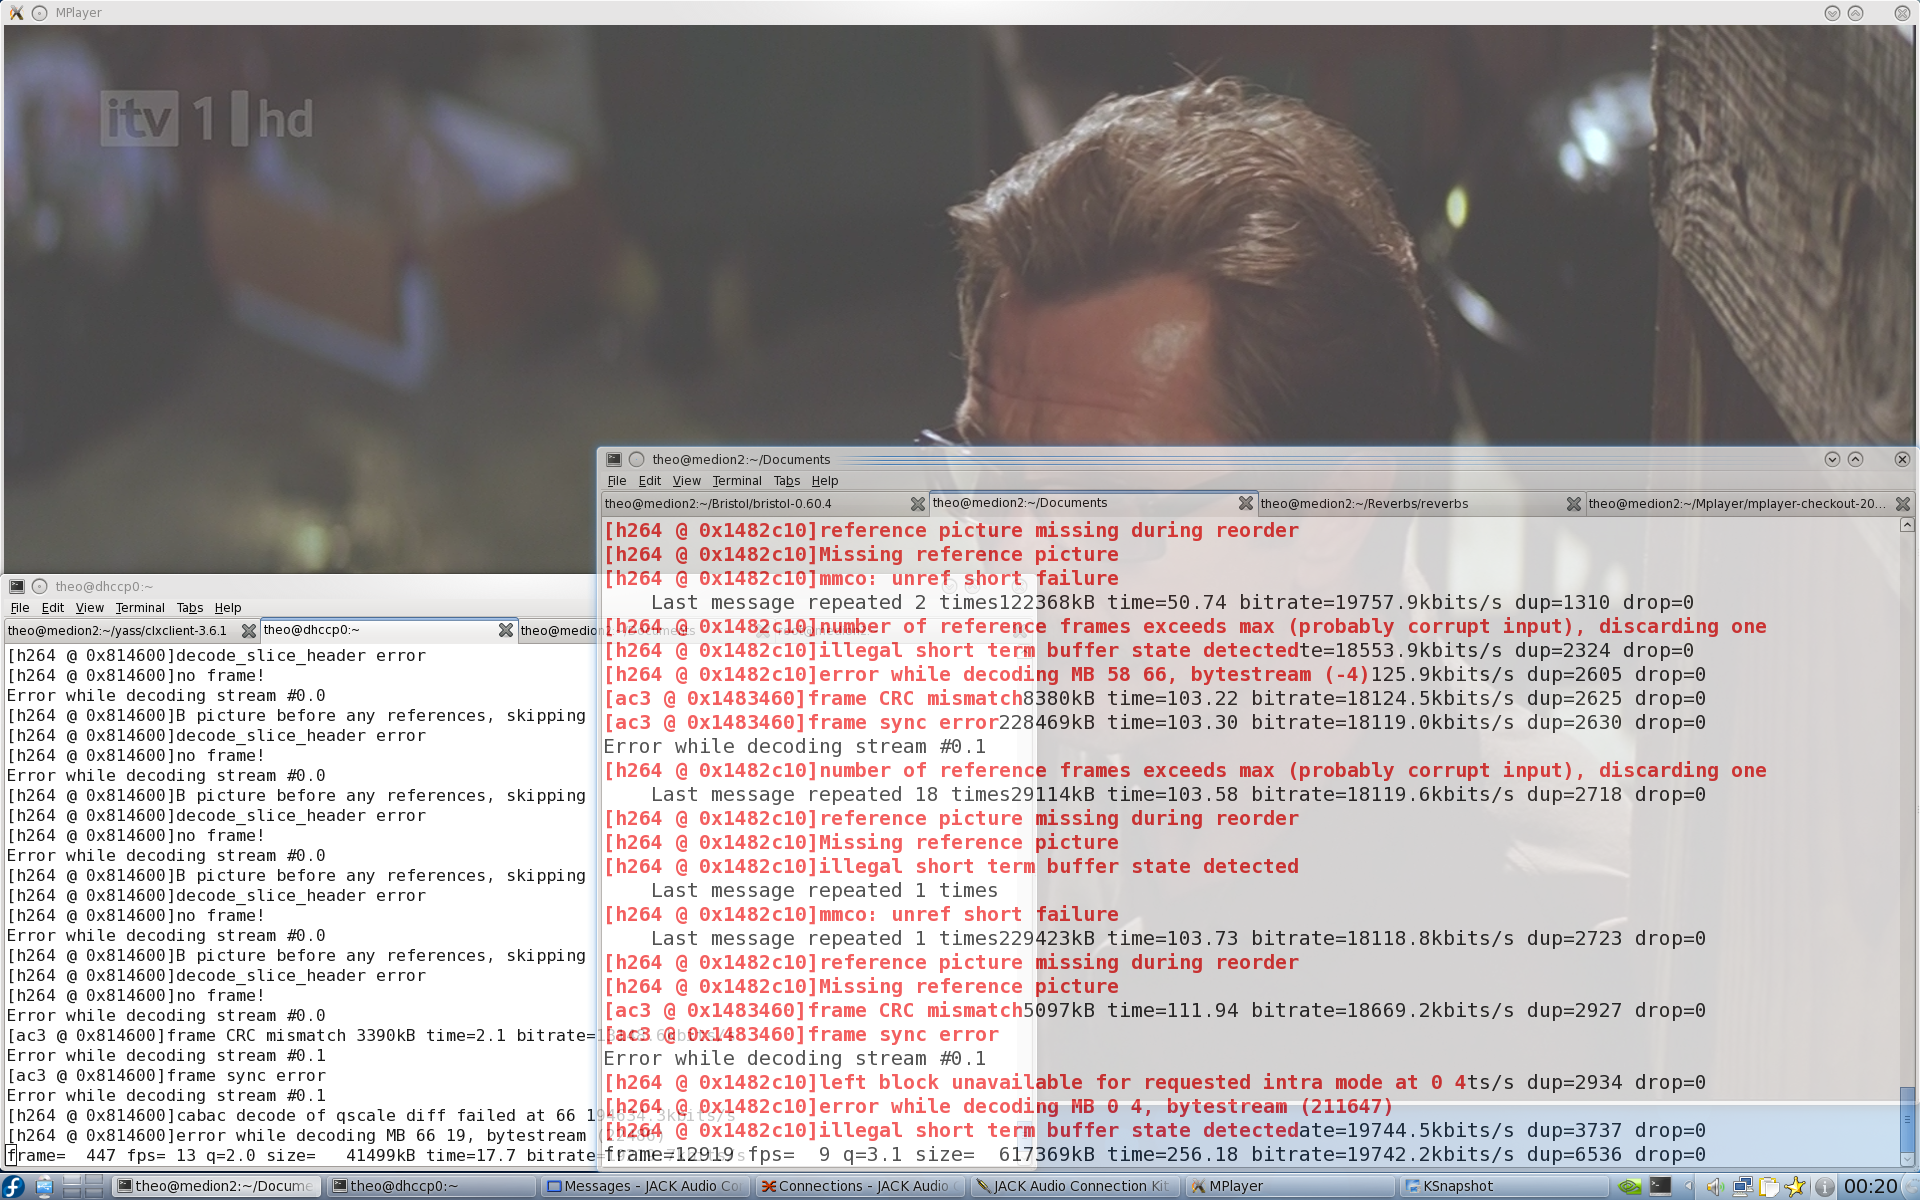Click scrollbar up arrow in Documents terminal
Screen dimensions: 1920x1200
[x=1907, y=525]
